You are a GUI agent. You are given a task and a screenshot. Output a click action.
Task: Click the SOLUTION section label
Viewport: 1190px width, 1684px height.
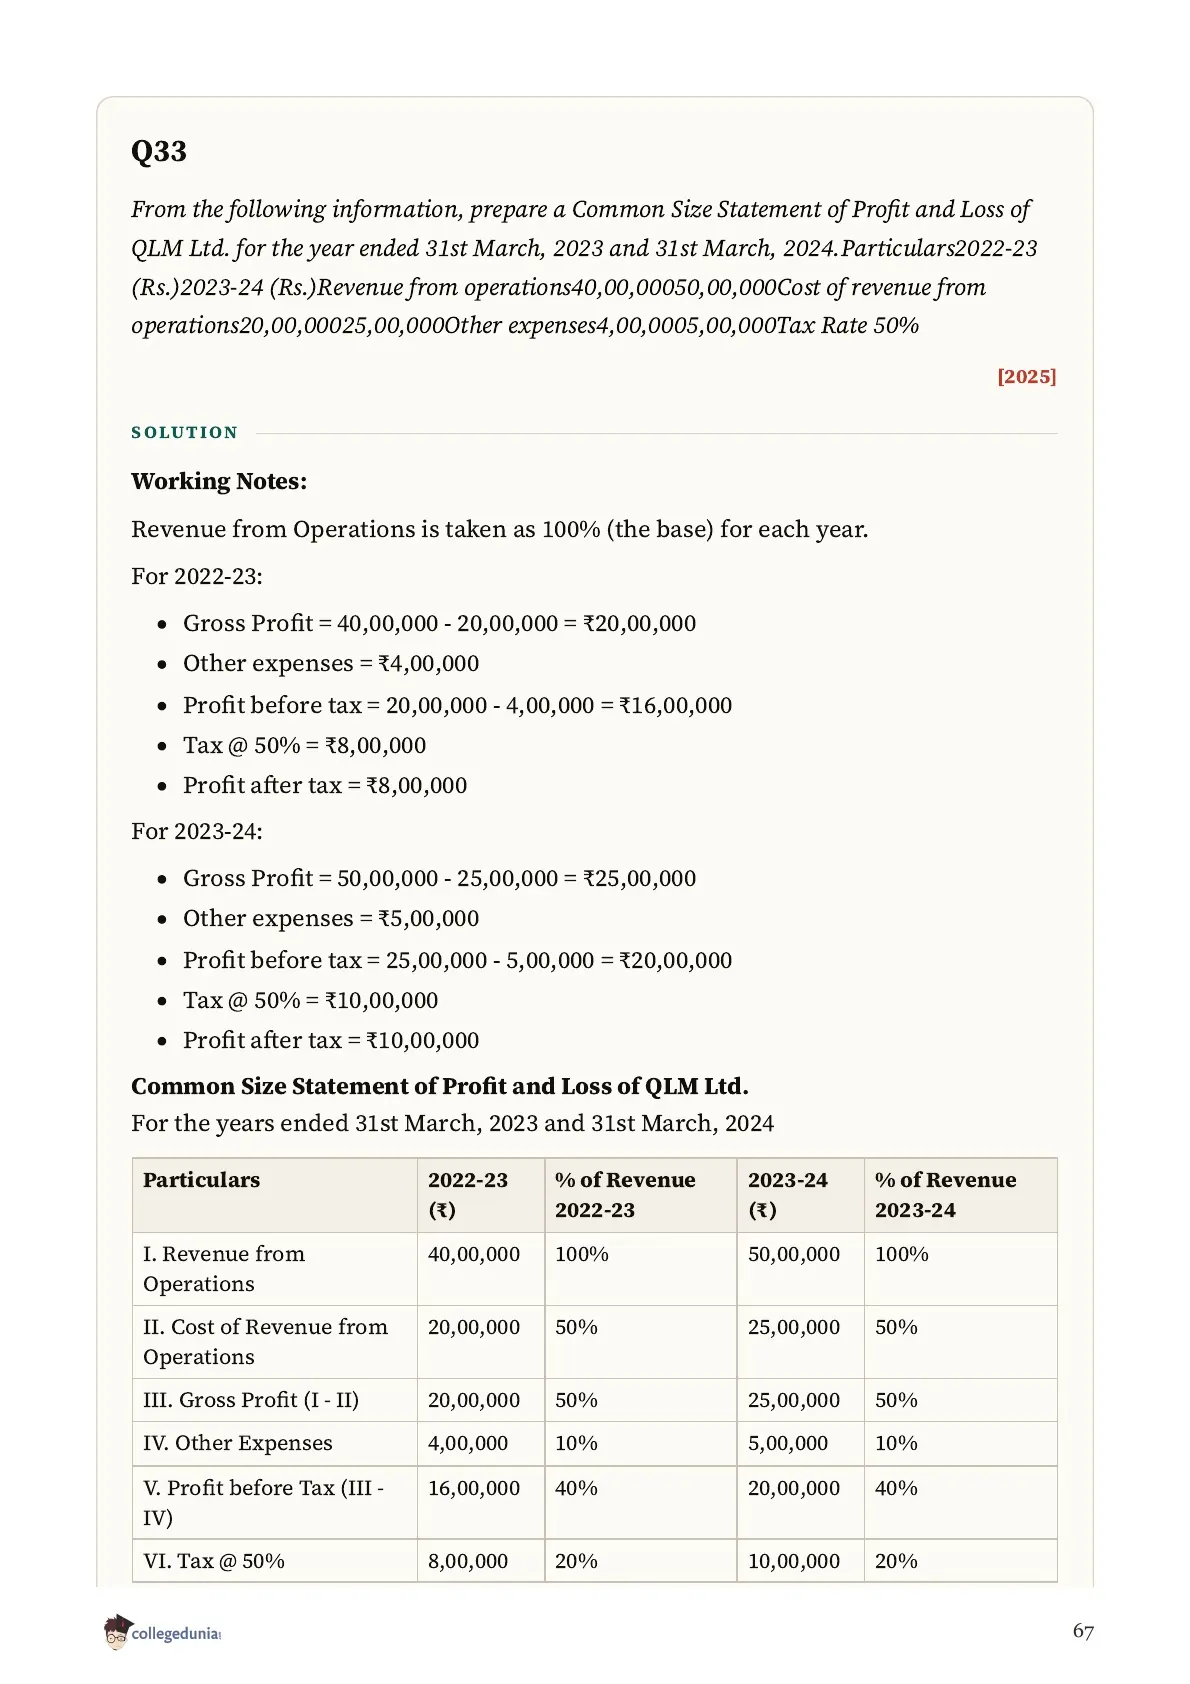(185, 432)
